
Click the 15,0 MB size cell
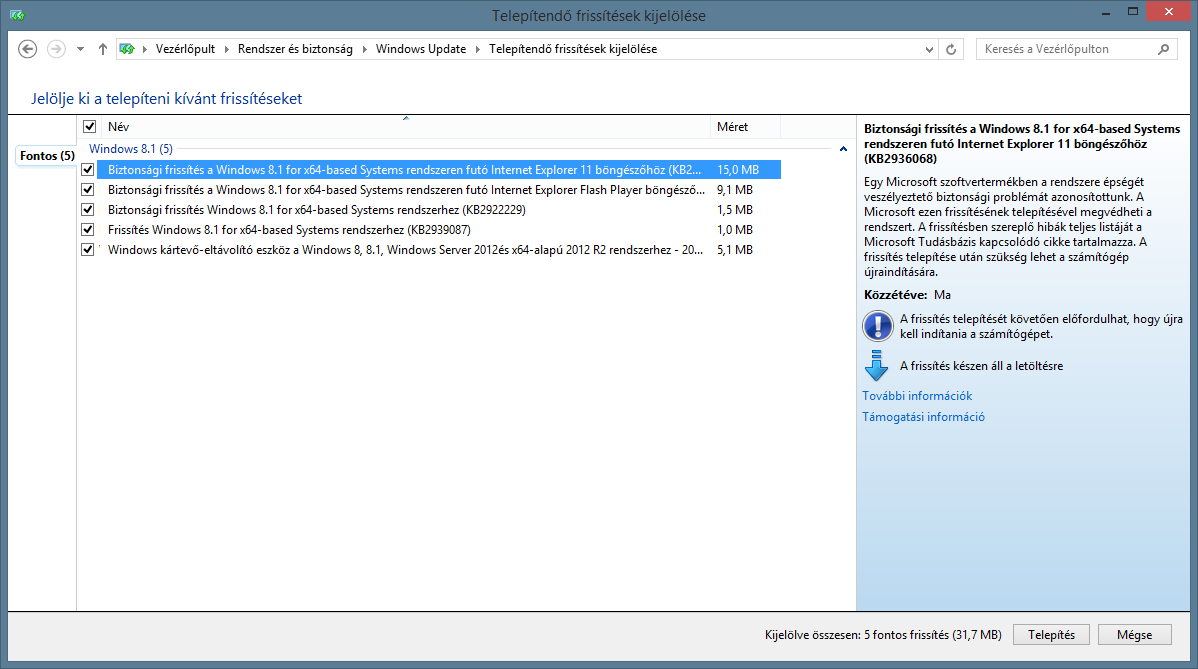(x=737, y=170)
